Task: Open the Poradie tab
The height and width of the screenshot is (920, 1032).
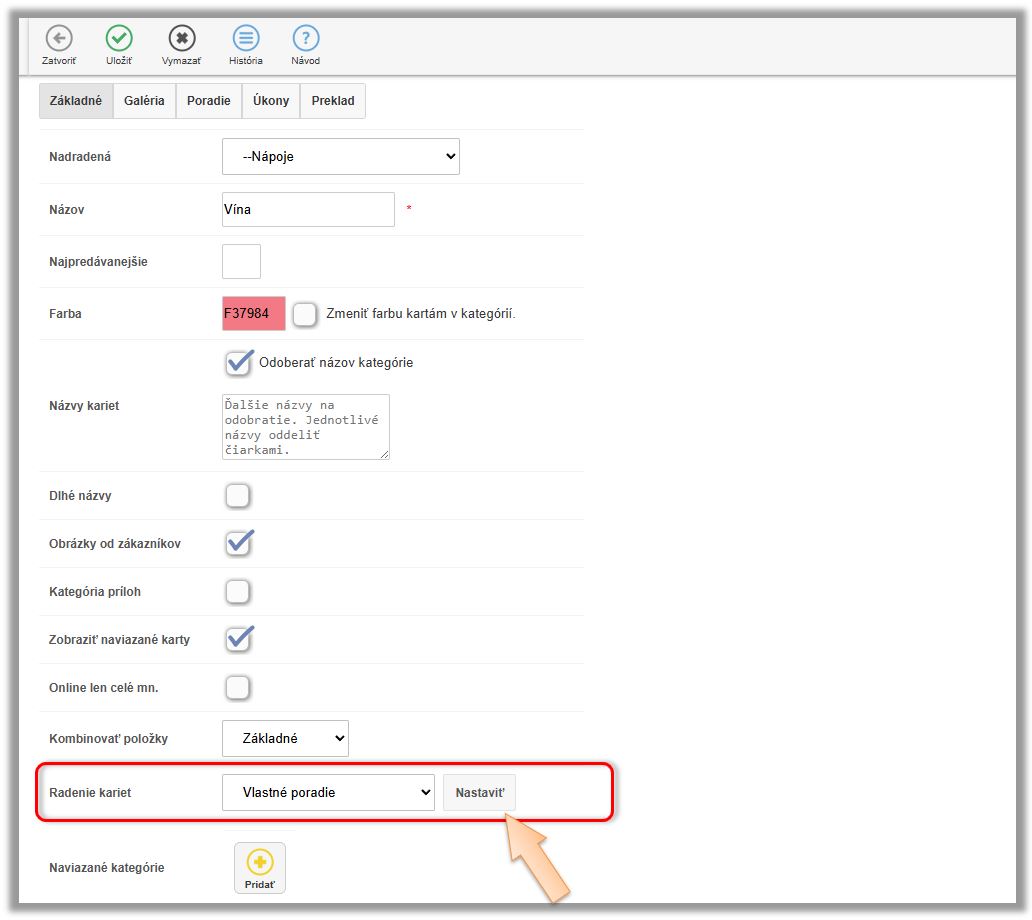Action: pos(208,101)
